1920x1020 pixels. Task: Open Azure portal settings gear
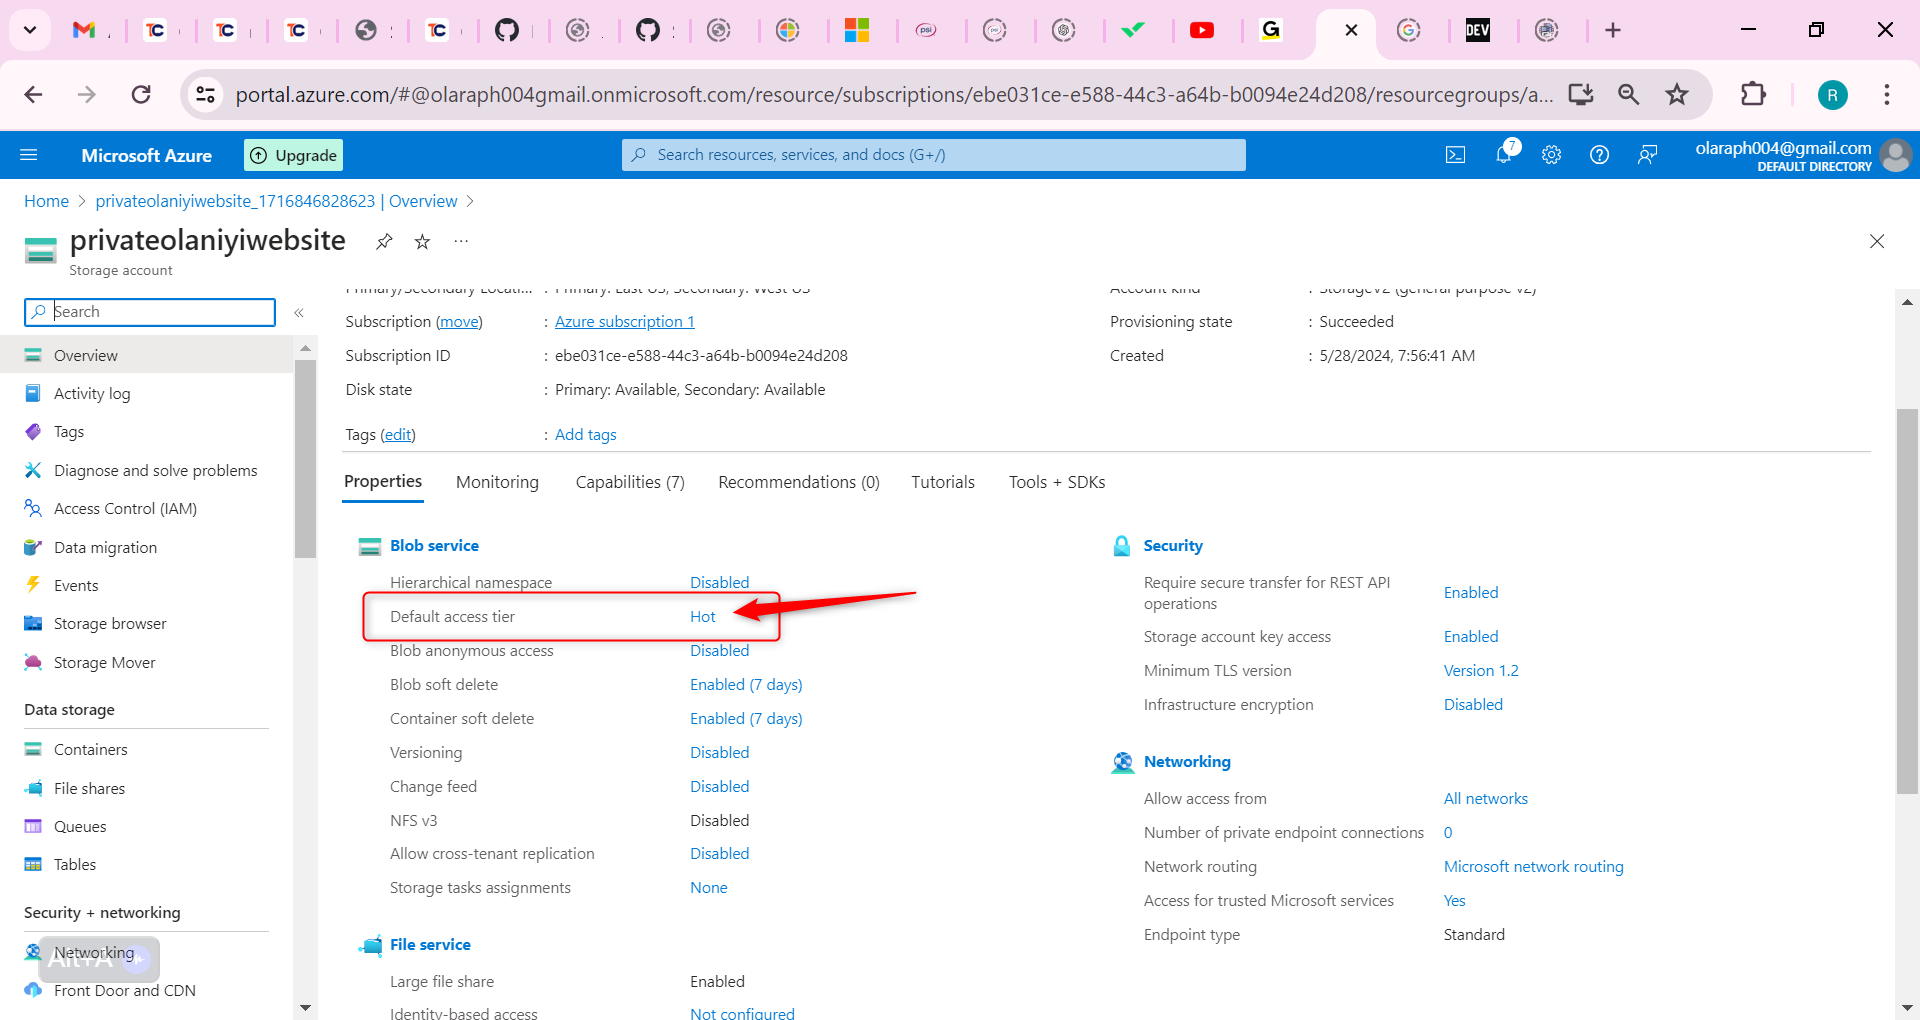tap(1551, 155)
